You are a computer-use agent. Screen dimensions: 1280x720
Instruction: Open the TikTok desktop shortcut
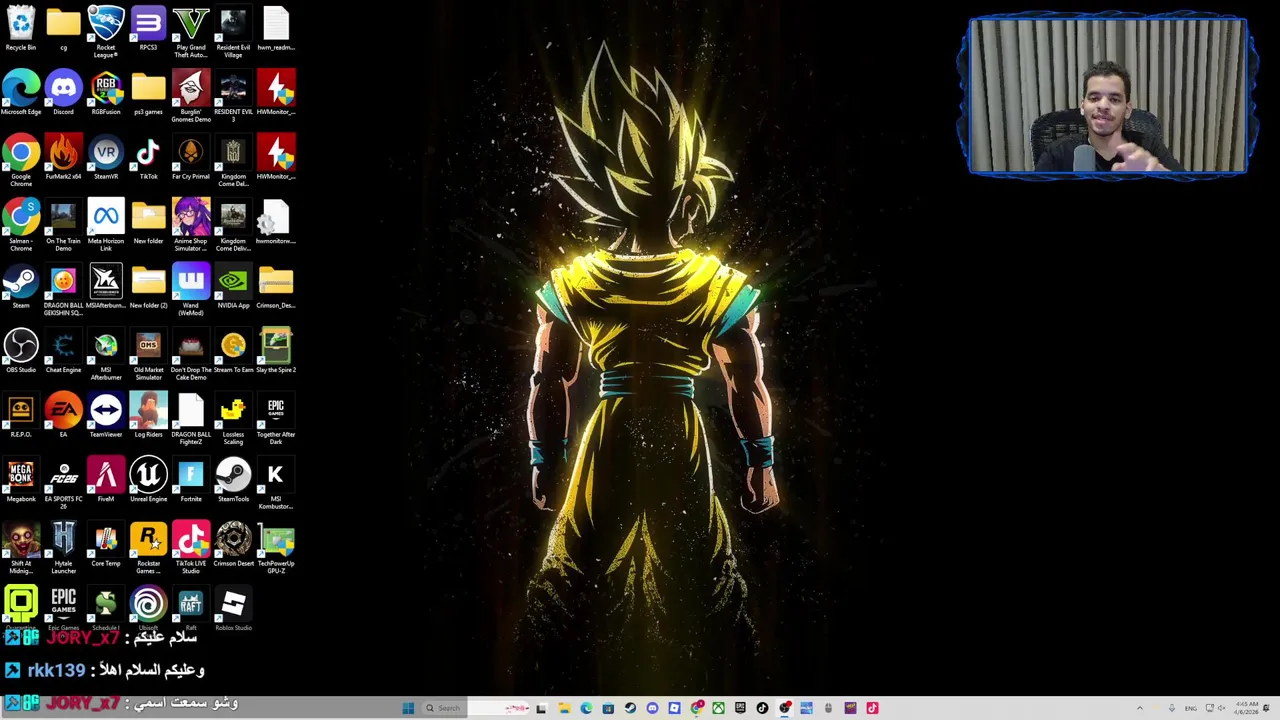point(148,158)
